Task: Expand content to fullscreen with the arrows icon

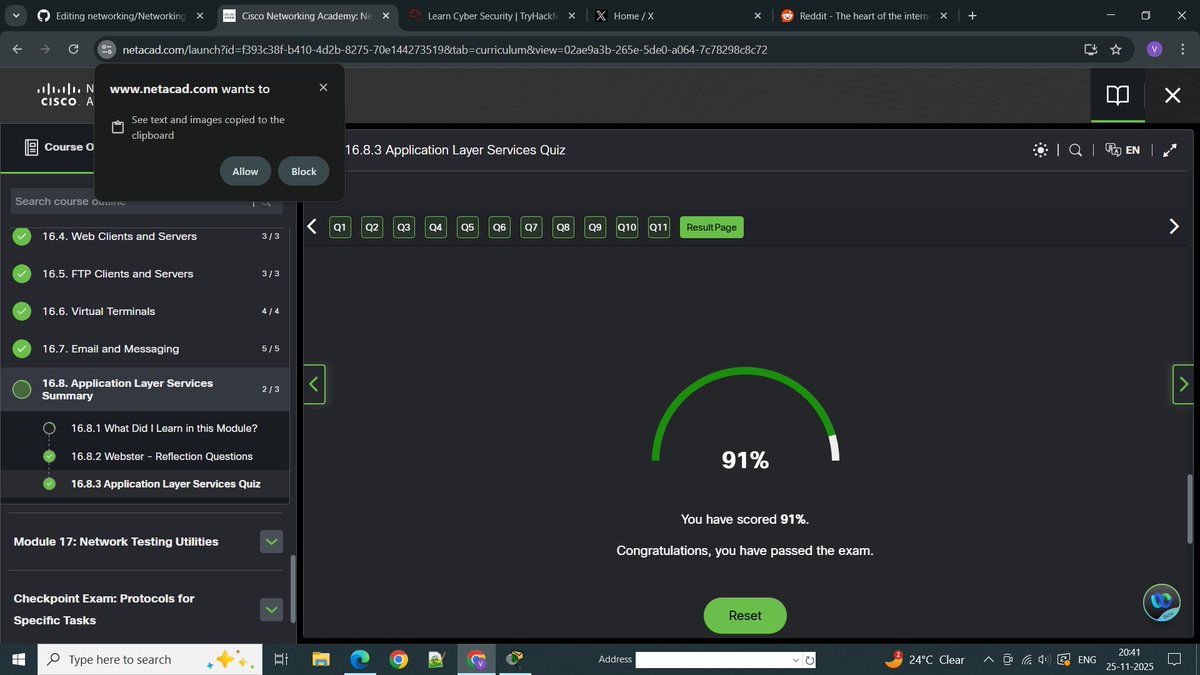Action: (1172, 150)
